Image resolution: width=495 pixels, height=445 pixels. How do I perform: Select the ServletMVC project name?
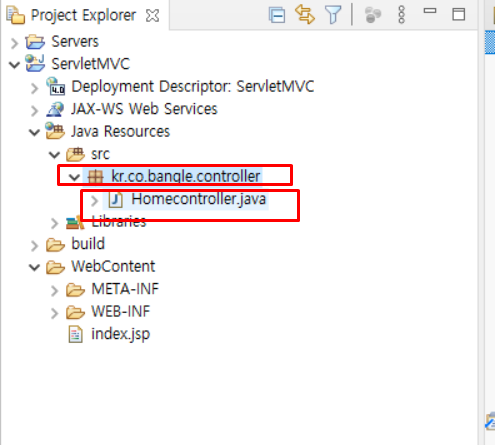90,64
